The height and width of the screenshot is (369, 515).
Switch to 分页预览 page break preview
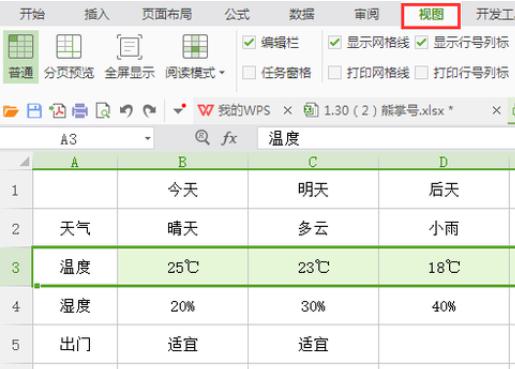pyautogui.click(x=69, y=56)
